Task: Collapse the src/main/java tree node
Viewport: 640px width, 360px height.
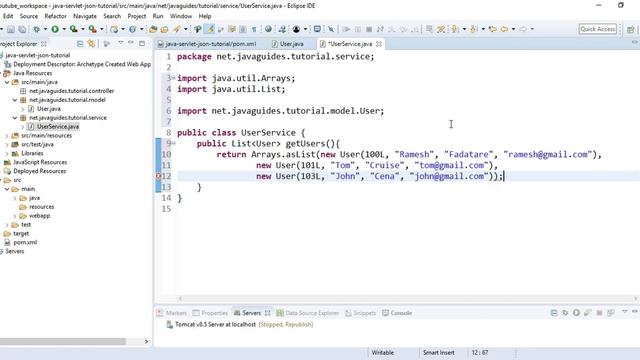Action: point(7,82)
